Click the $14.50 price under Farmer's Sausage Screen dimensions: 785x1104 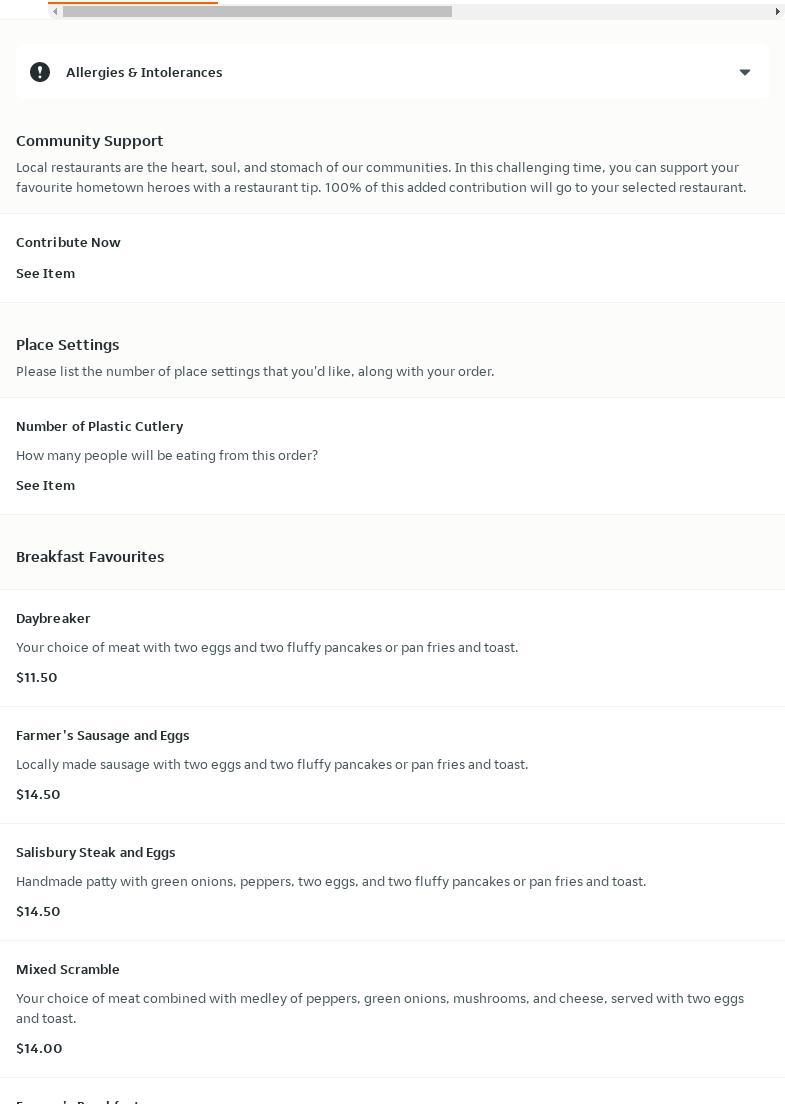(38, 794)
